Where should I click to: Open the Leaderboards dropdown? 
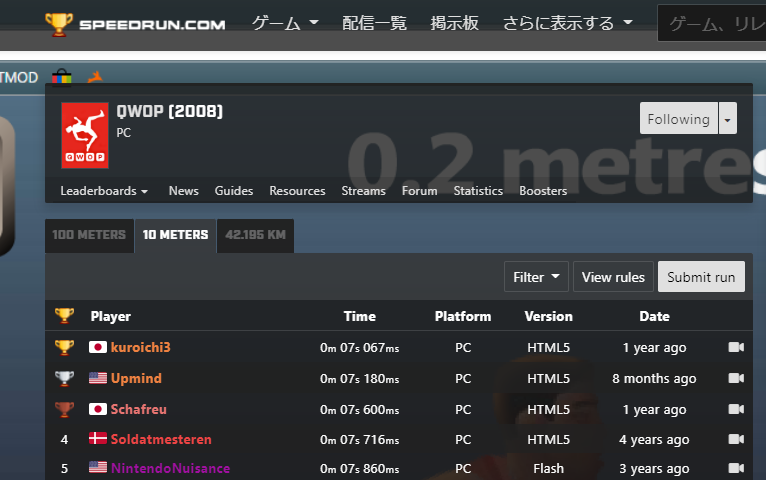[104, 191]
